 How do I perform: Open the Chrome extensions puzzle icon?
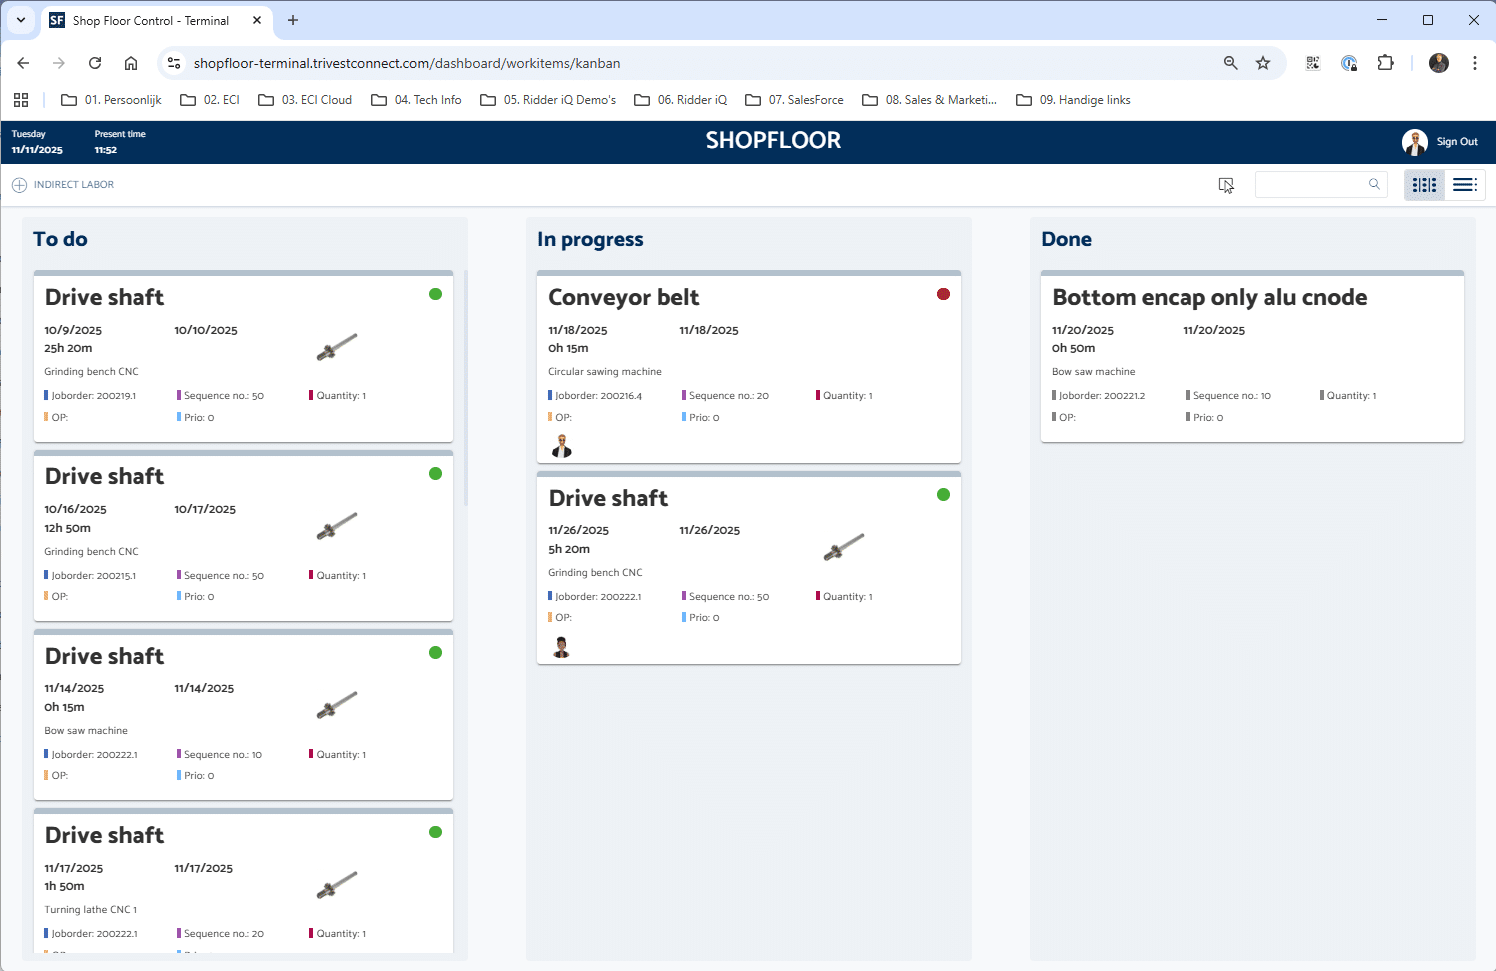pyautogui.click(x=1385, y=63)
